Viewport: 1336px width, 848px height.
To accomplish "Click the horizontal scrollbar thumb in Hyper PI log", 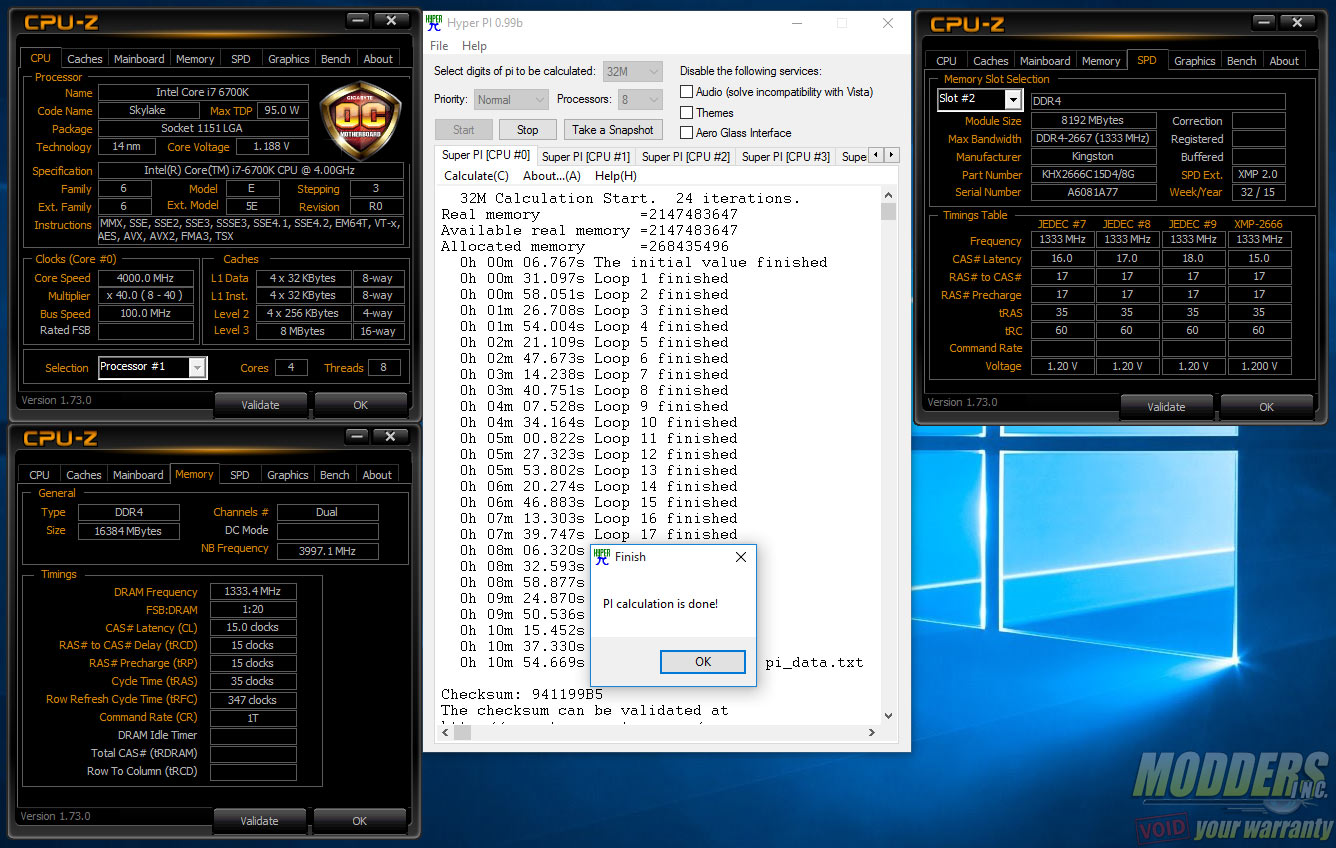I will pos(462,733).
